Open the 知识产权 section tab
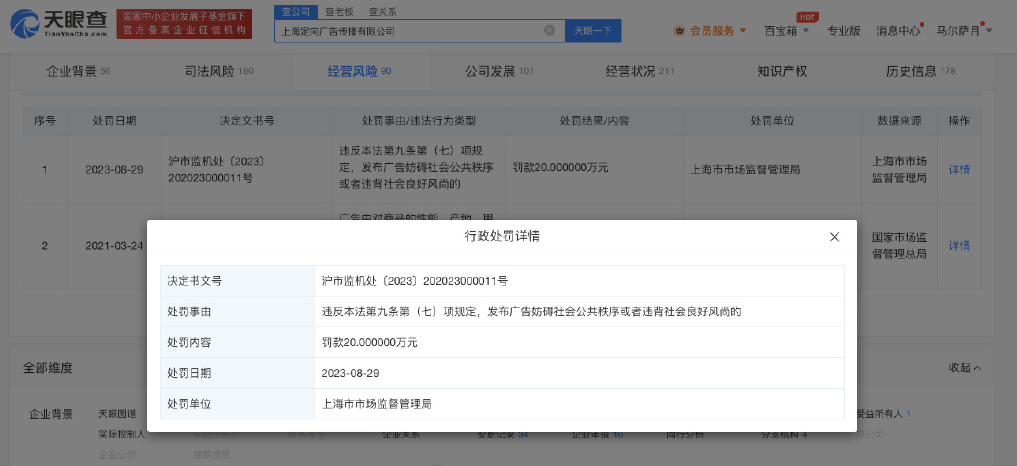Image resolution: width=1017 pixels, height=466 pixels. [782, 71]
